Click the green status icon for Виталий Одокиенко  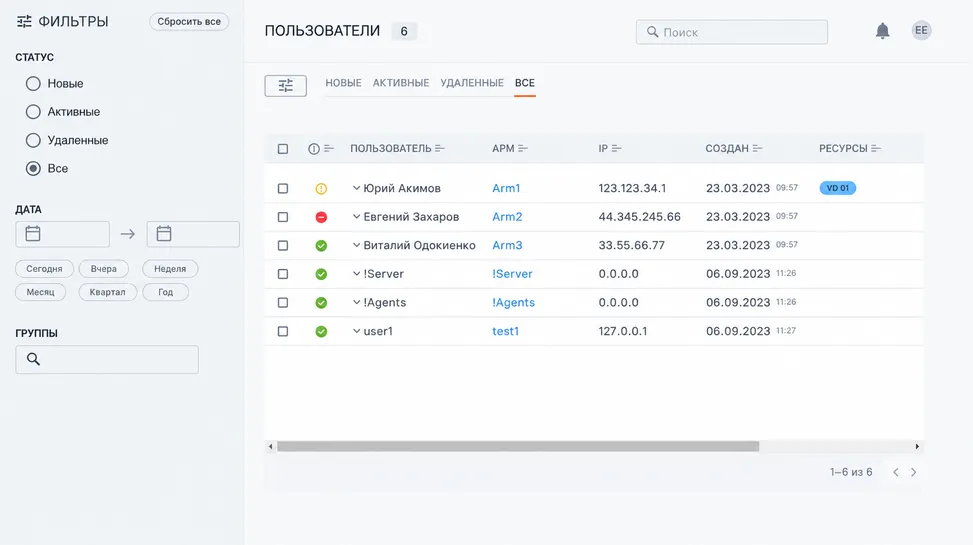(321, 246)
